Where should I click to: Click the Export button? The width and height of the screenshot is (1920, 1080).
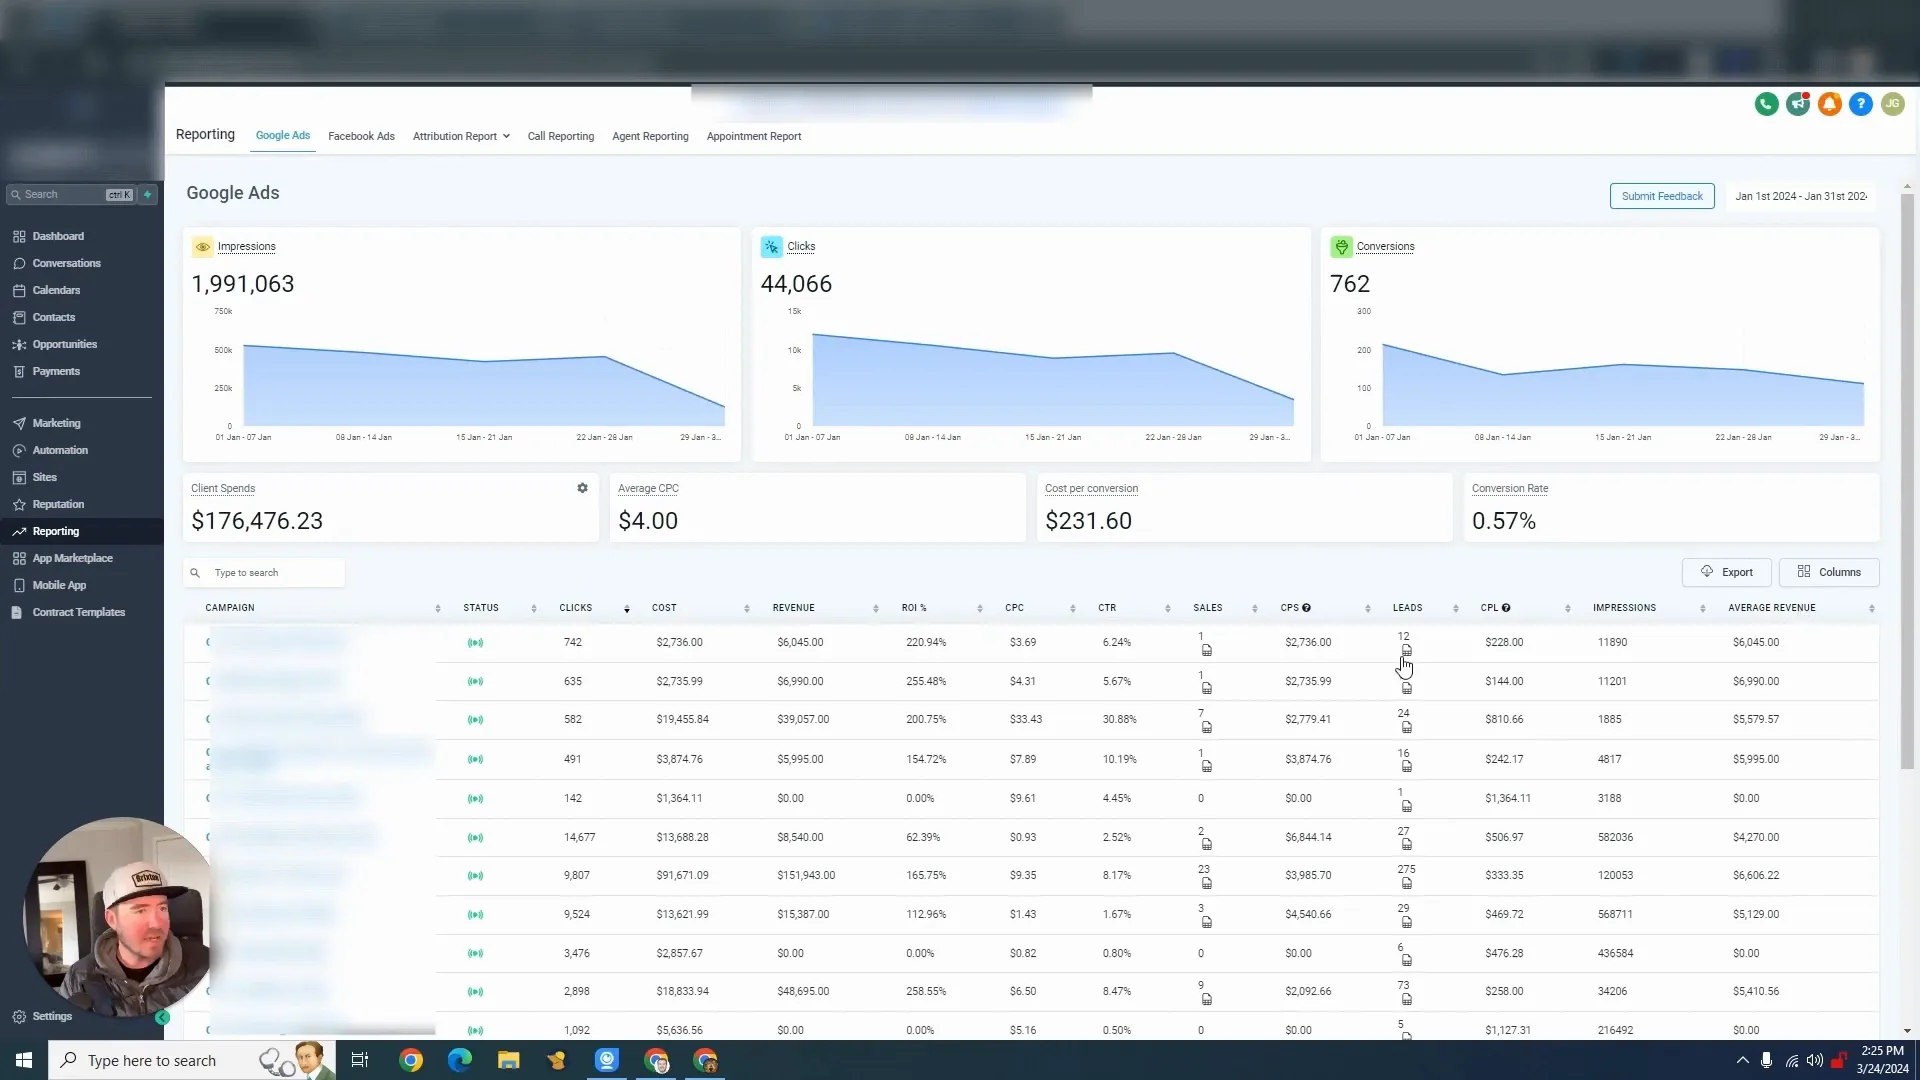[x=1727, y=572]
